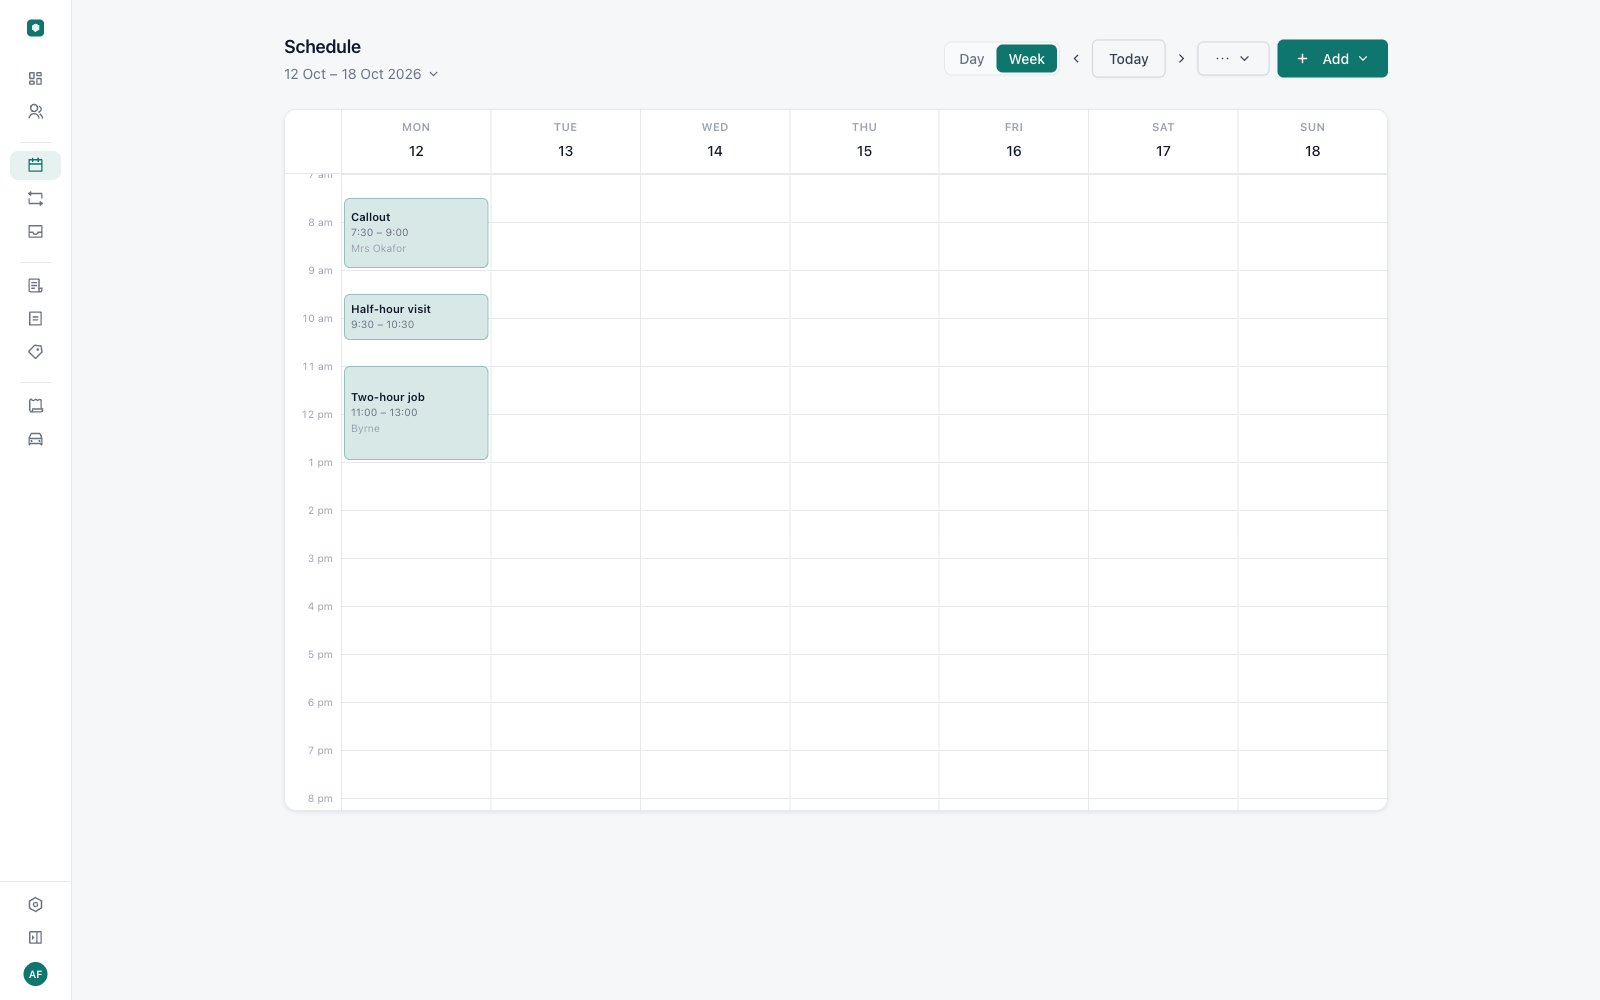The image size is (1600, 1000).
Task: Select the Saturday 17 column header
Action: pyautogui.click(x=1163, y=141)
